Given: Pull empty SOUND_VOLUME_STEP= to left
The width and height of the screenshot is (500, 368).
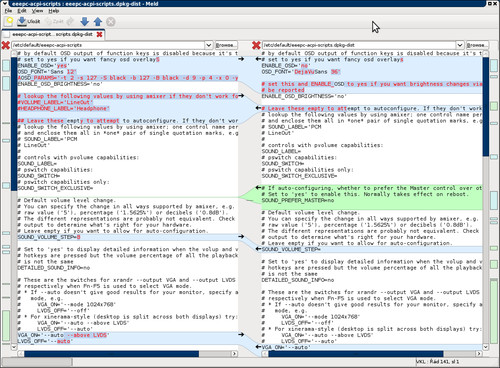Looking at the screenshot, I should click(258, 249).
